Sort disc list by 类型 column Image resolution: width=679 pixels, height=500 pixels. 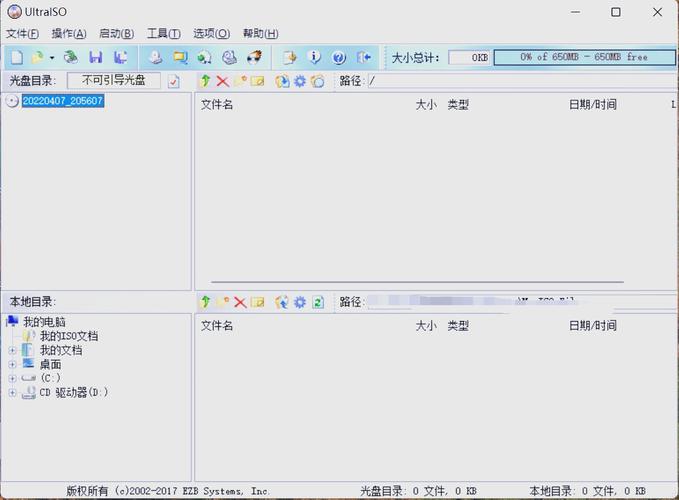tap(458, 104)
